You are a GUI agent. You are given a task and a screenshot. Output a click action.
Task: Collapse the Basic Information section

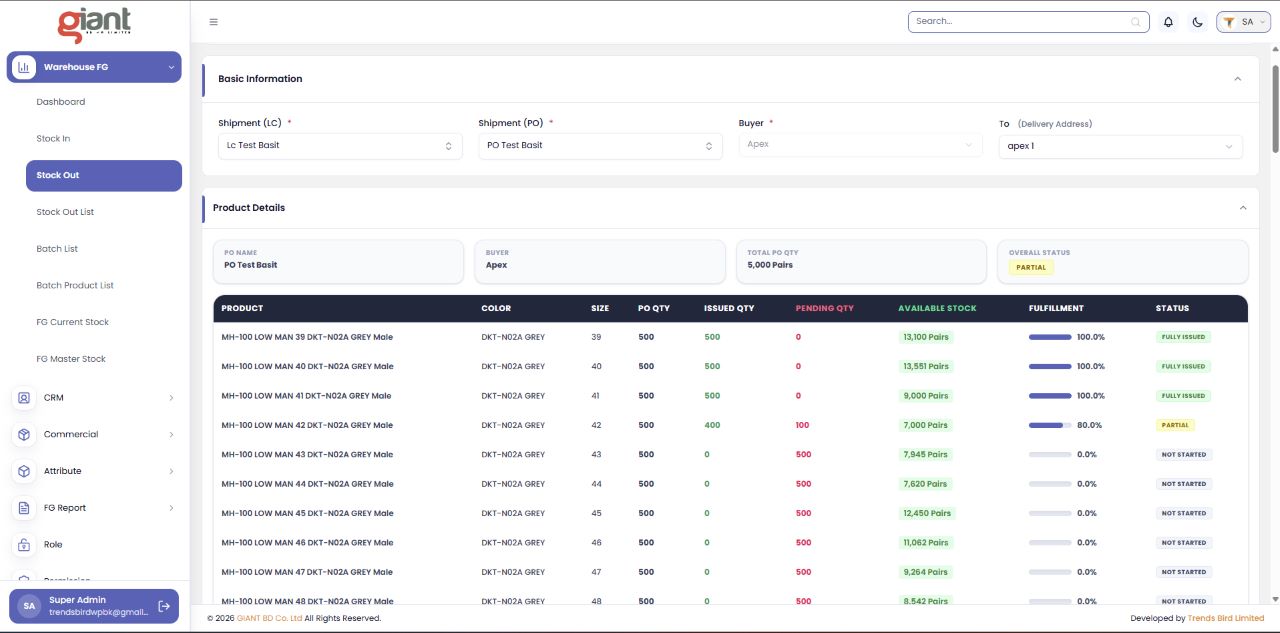click(1237, 79)
